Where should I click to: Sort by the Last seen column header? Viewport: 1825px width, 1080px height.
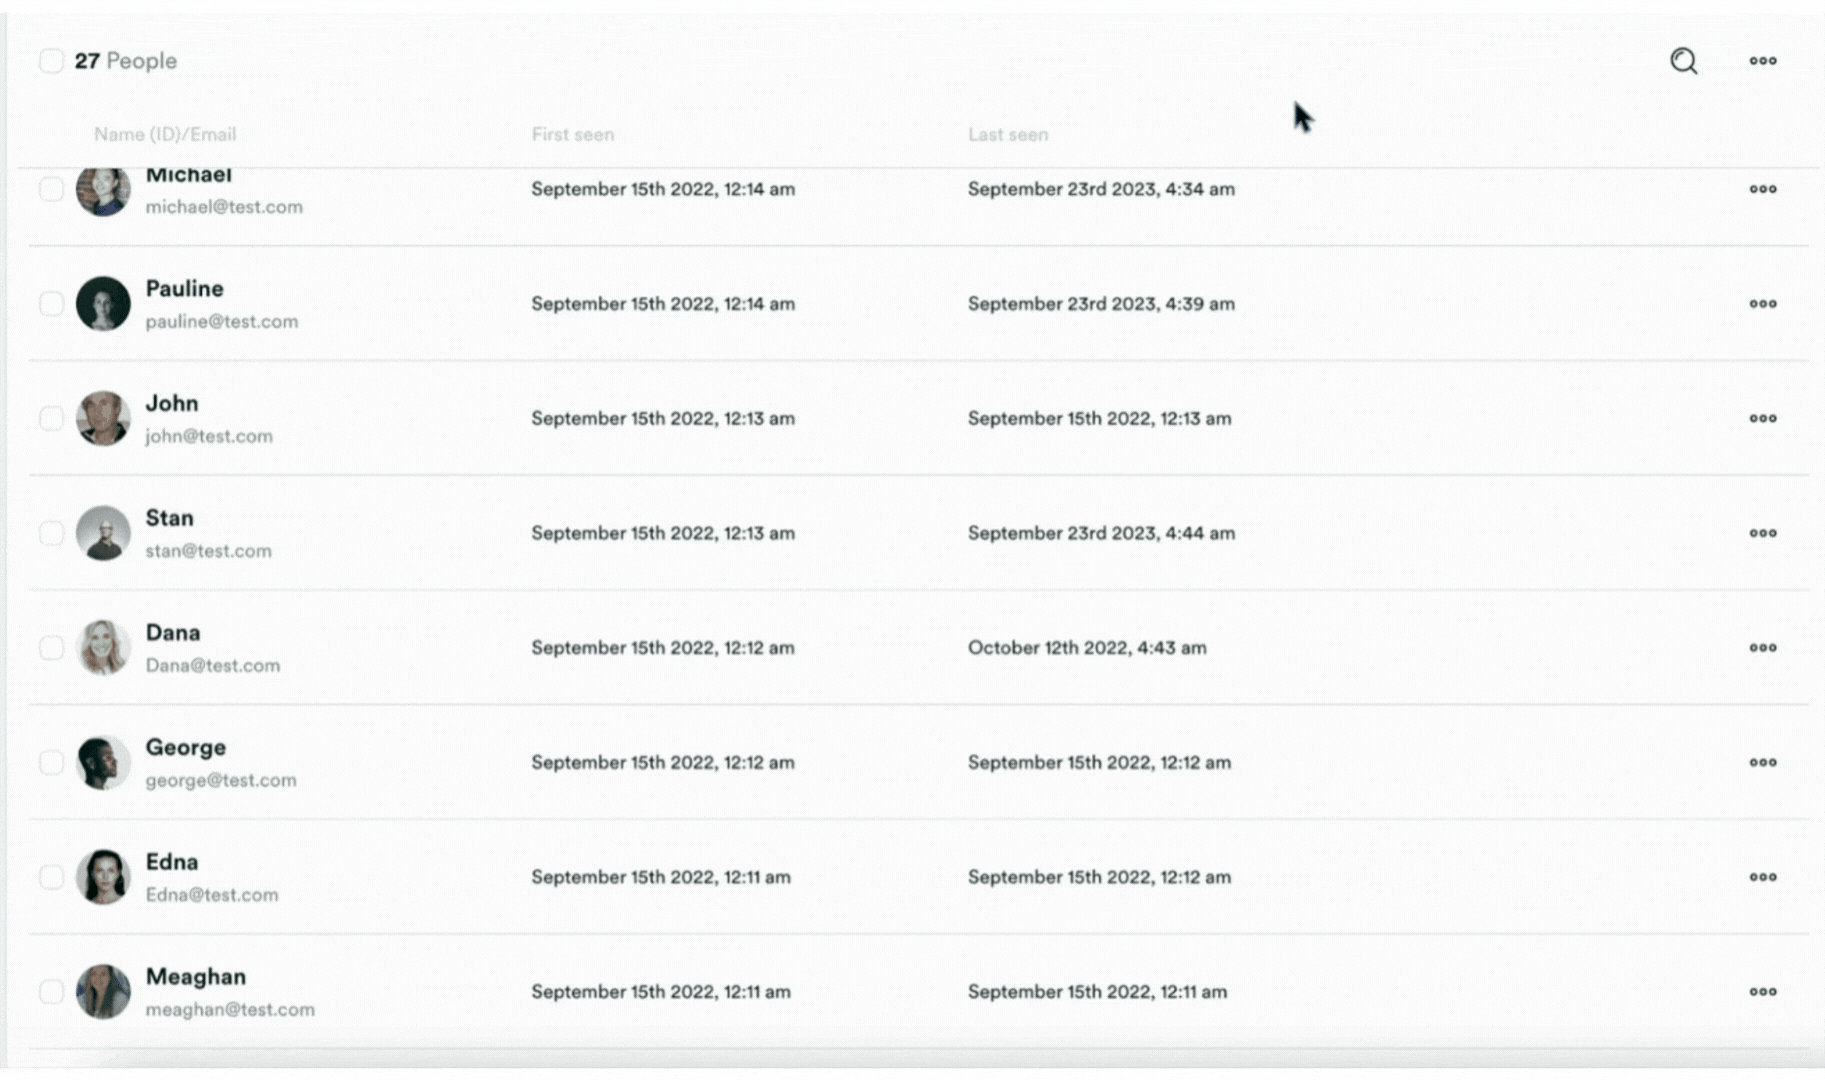1007,134
